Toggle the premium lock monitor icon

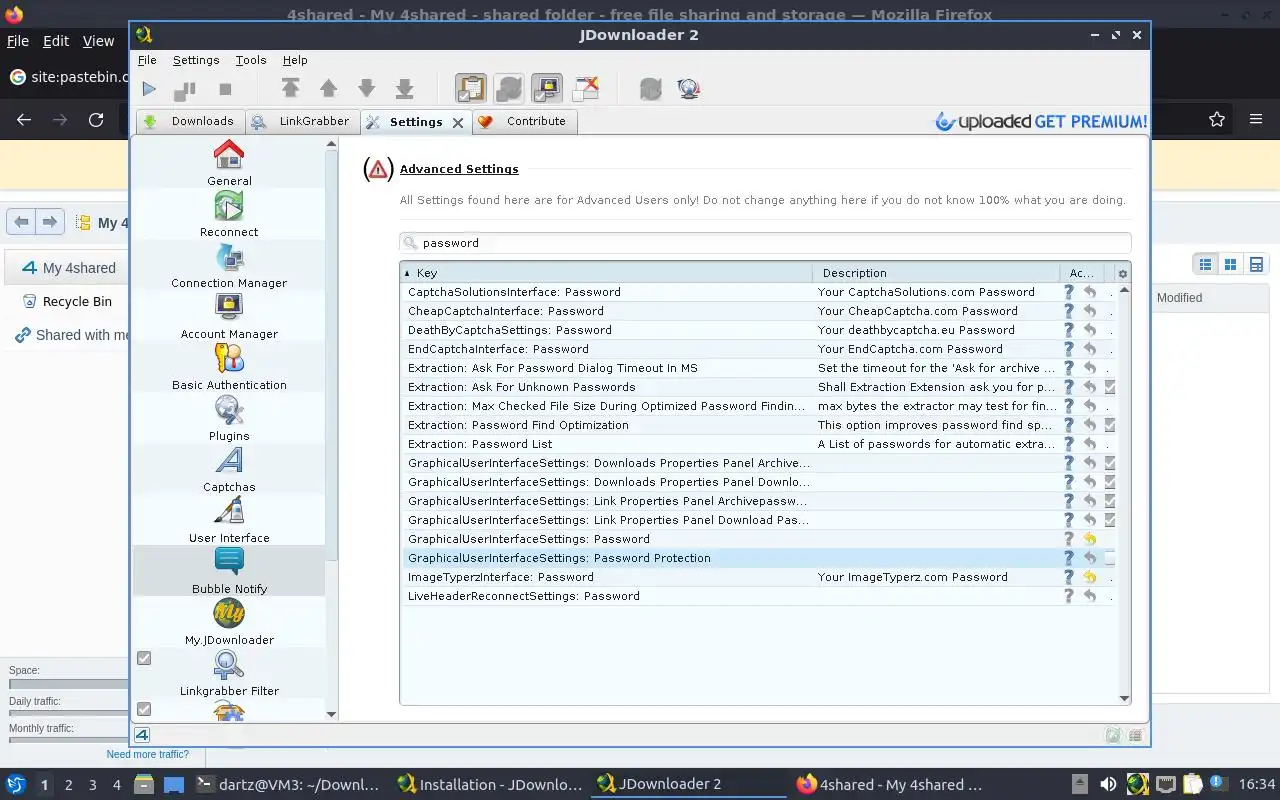click(547, 89)
